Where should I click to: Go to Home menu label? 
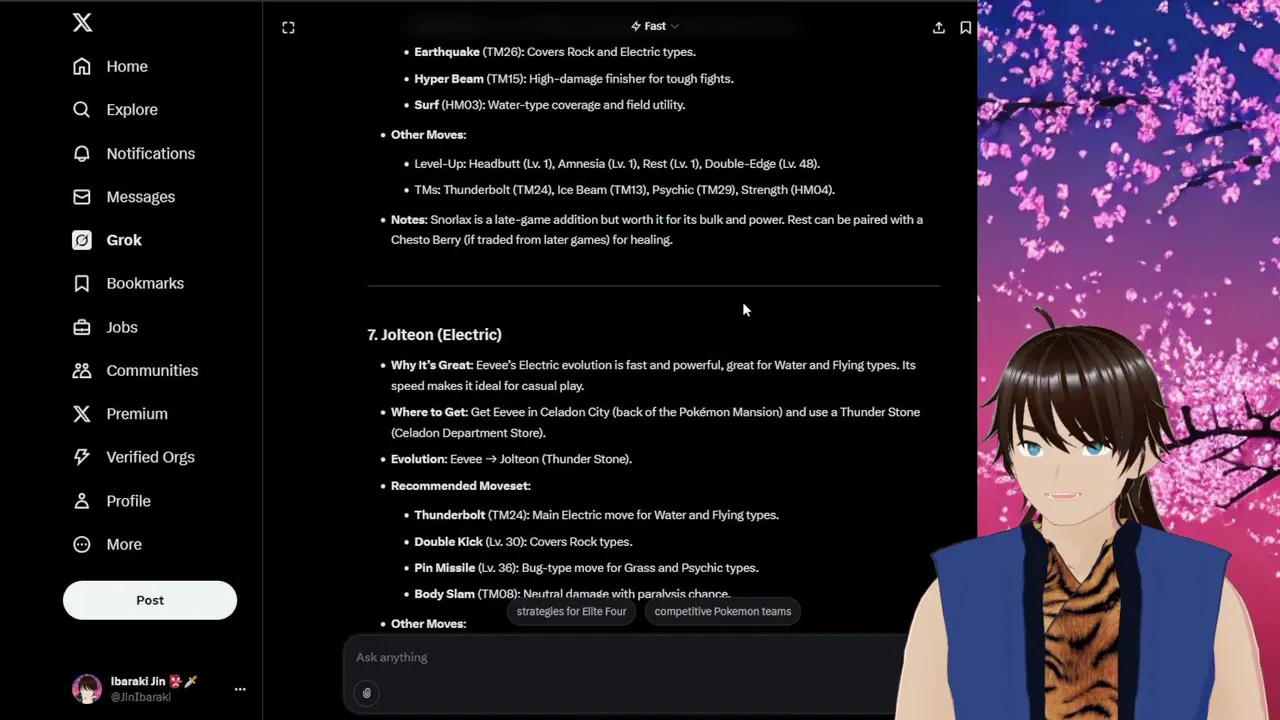(x=127, y=66)
